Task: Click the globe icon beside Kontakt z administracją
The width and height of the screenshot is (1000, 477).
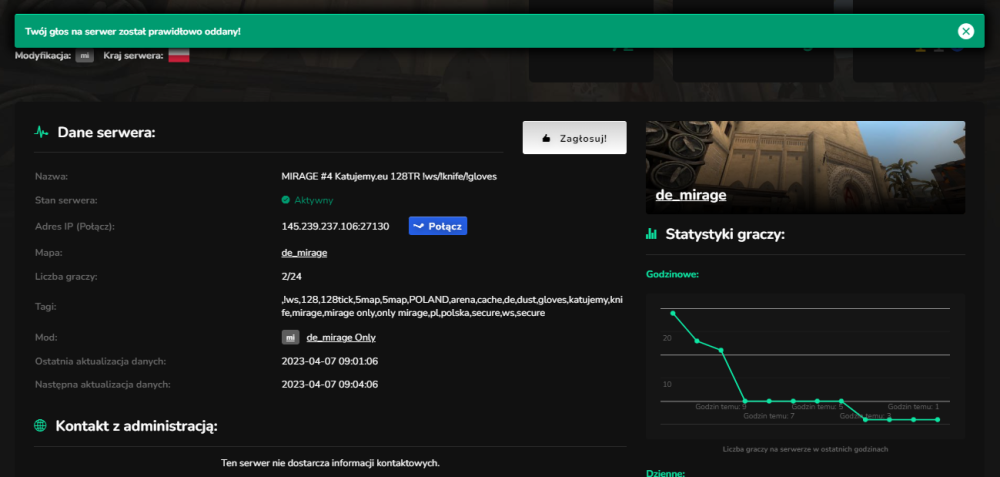Action: 40,426
